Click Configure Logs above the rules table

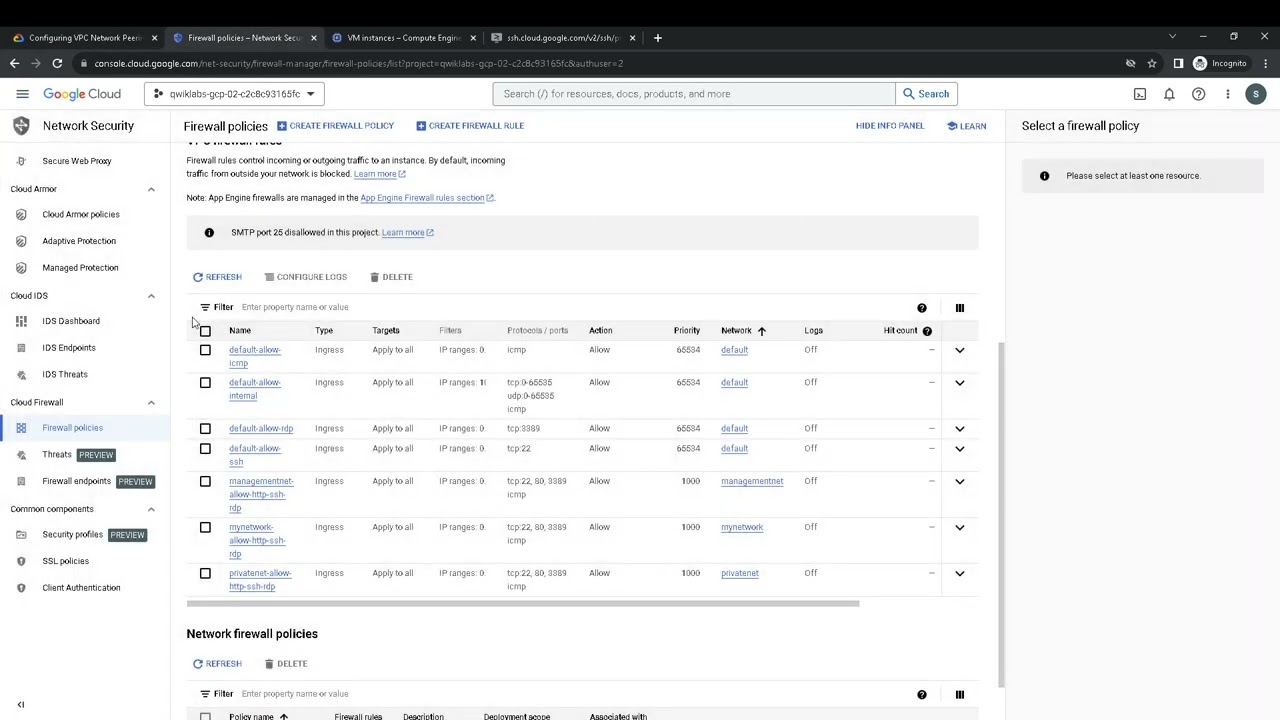305,277
